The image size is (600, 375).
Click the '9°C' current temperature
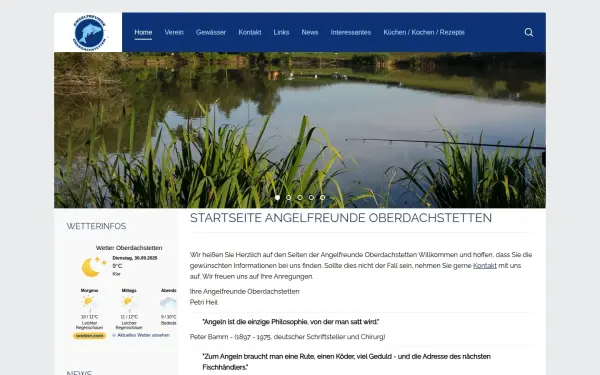click(117, 266)
